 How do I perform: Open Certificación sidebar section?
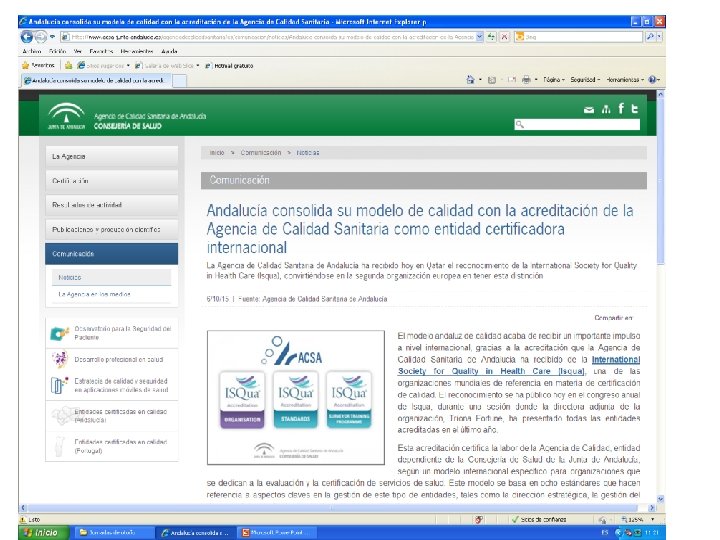tap(112, 181)
